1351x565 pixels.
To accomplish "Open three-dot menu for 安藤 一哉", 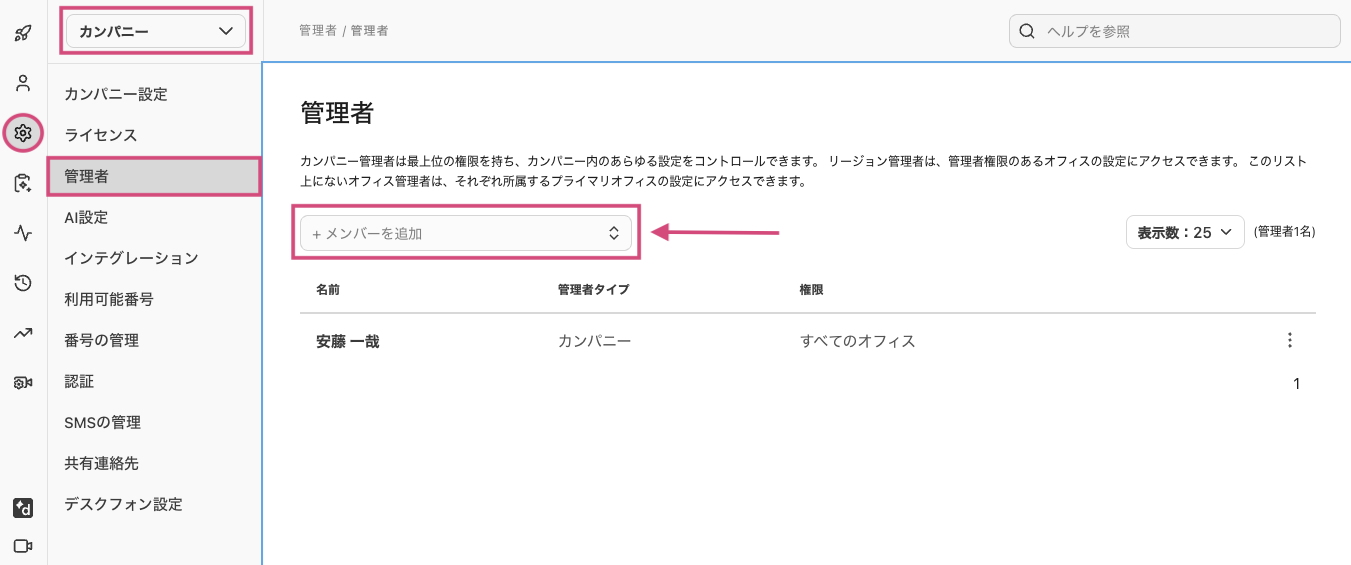I will tap(1289, 341).
